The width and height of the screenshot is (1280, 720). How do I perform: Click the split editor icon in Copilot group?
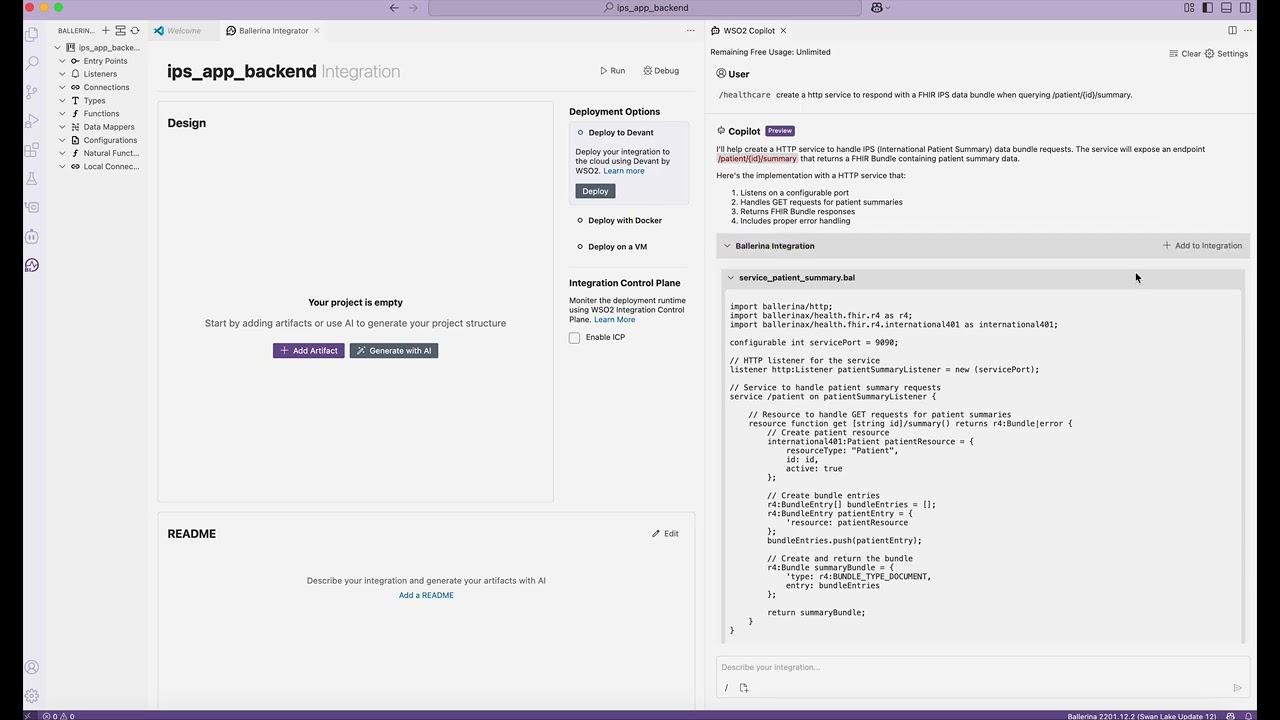[1232, 31]
